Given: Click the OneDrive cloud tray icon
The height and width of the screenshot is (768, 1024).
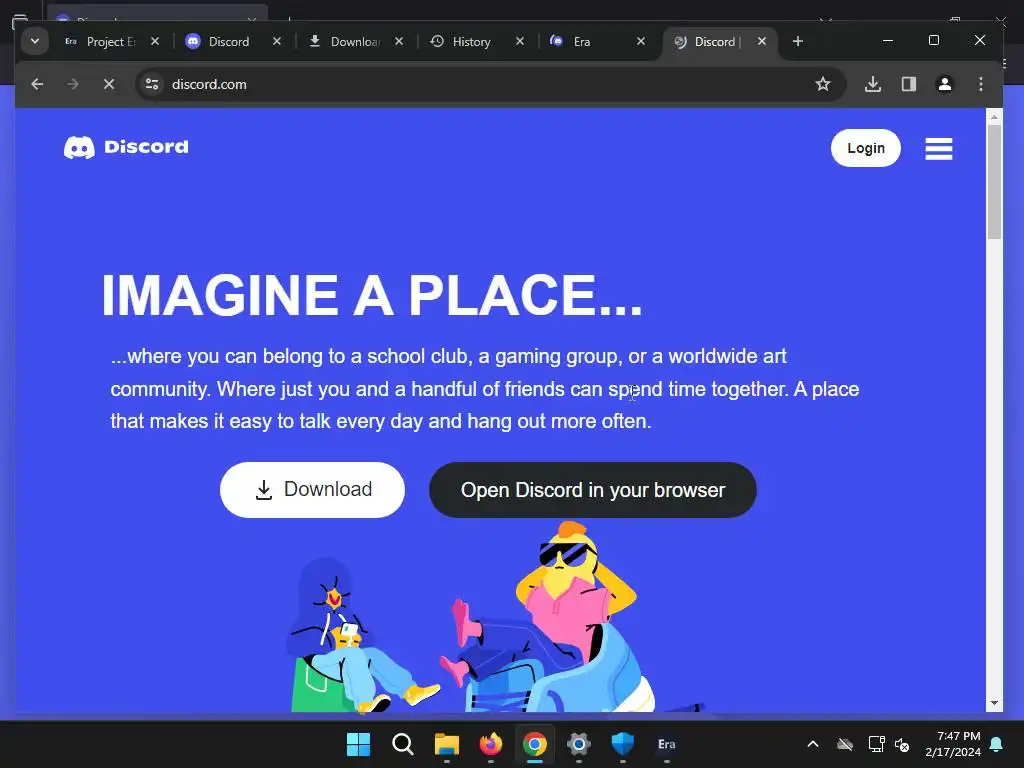Looking at the screenshot, I should 845,744.
